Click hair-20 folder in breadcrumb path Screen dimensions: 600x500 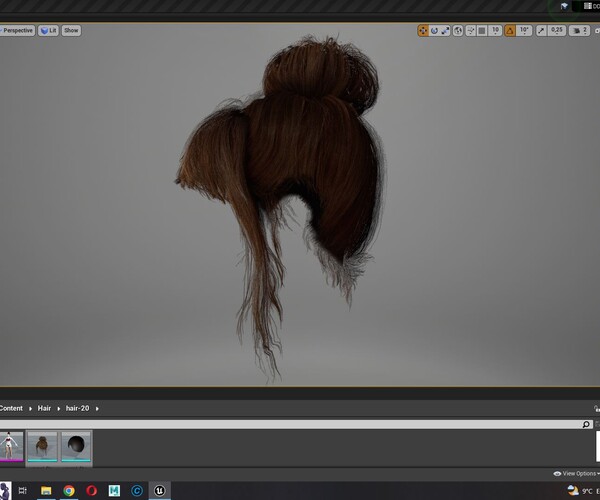click(x=77, y=408)
